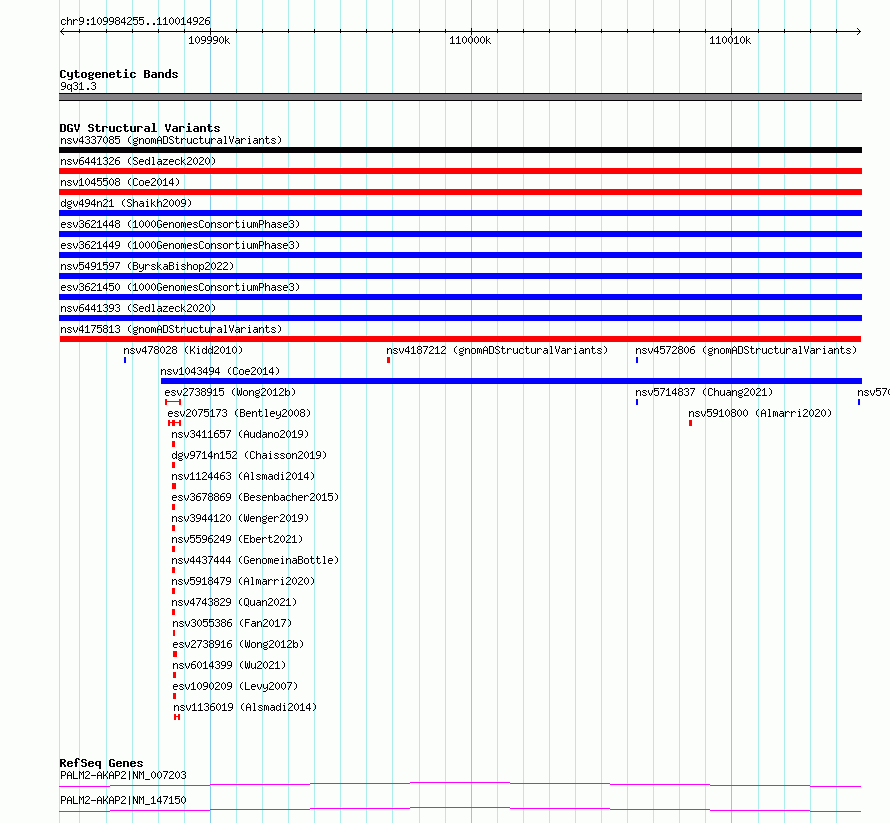Click the blue bar under dgv494n21
Viewport: 890px width, 823px height.
point(460,213)
